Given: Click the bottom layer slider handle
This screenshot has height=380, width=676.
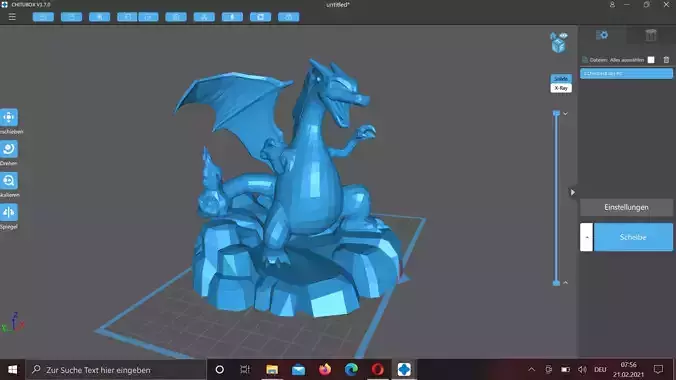Looking at the screenshot, I should click(x=556, y=283).
